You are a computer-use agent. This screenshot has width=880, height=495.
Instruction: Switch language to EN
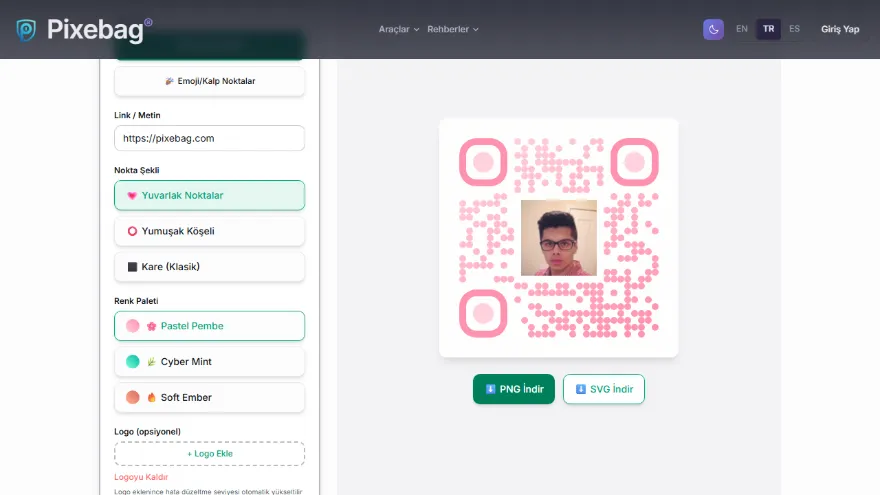pos(741,29)
